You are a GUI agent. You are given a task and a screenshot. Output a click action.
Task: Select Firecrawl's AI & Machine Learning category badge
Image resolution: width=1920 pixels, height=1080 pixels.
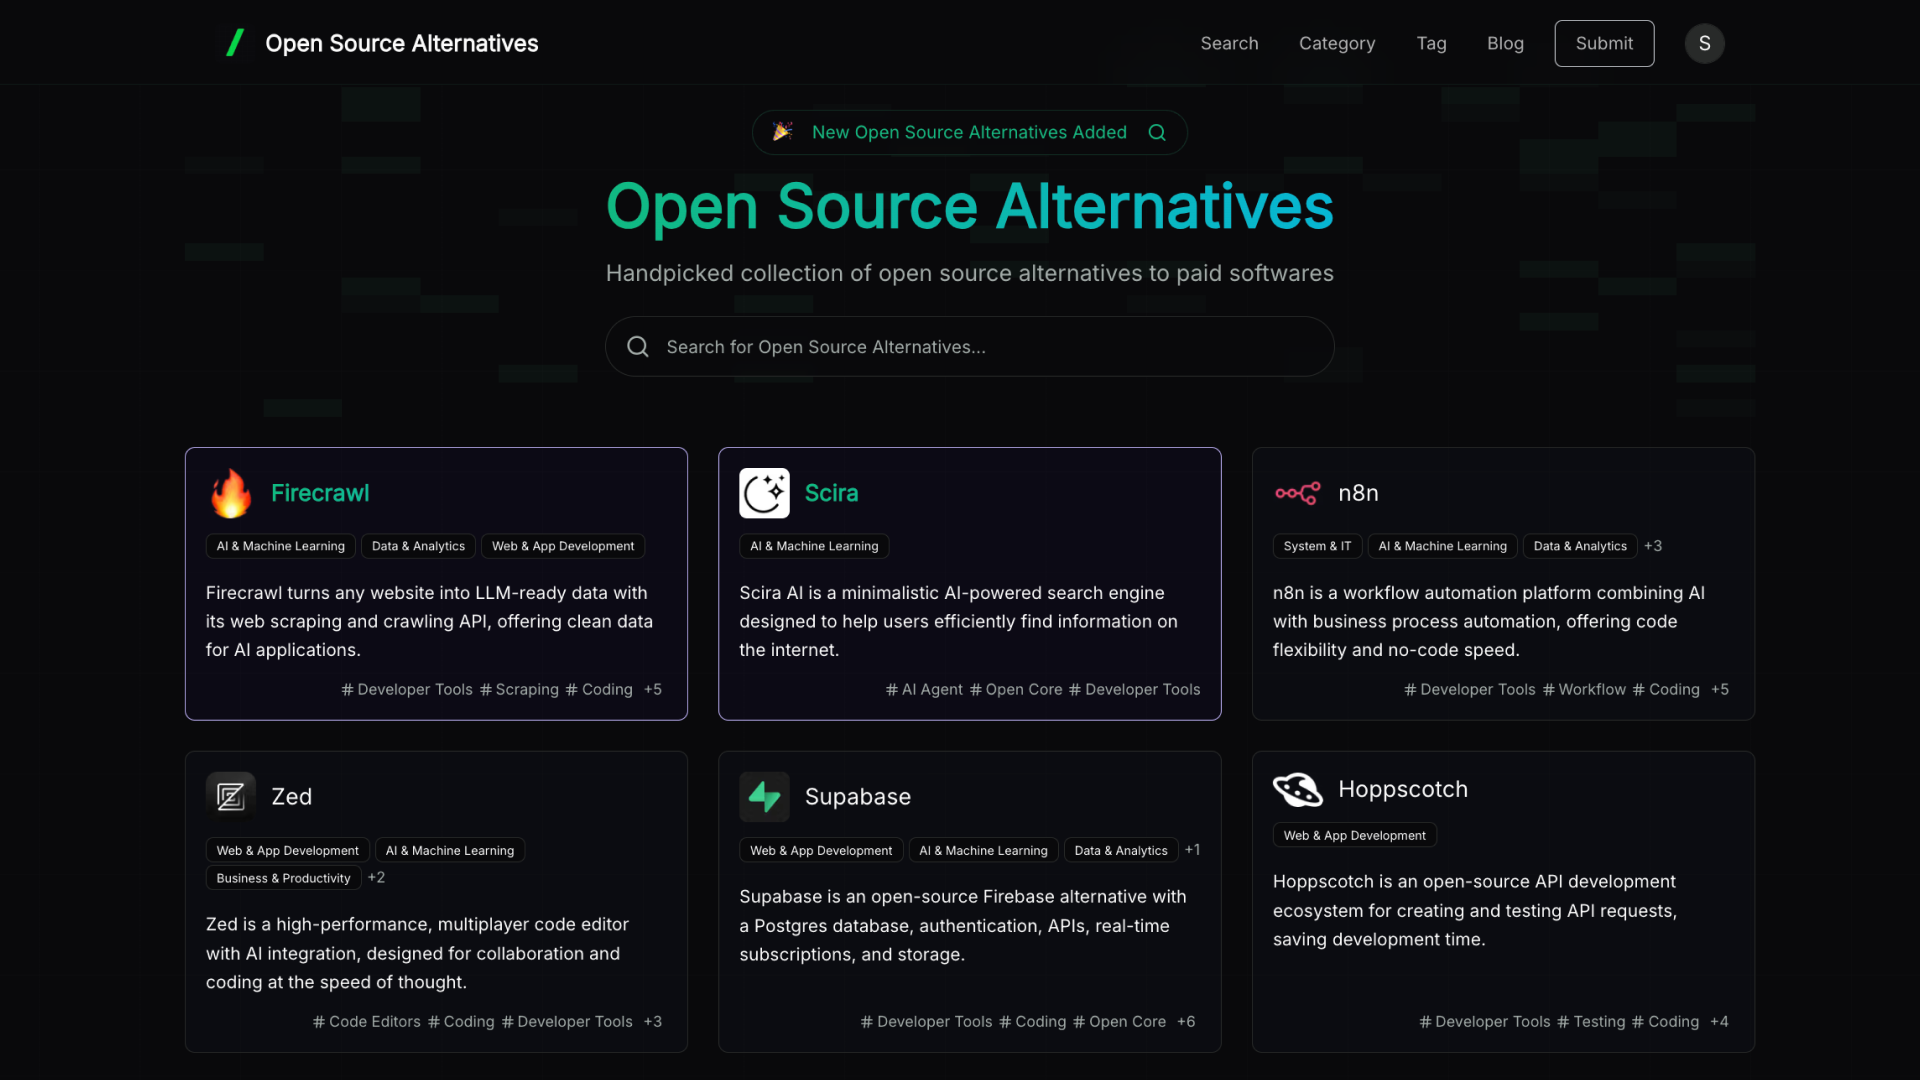pos(280,546)
